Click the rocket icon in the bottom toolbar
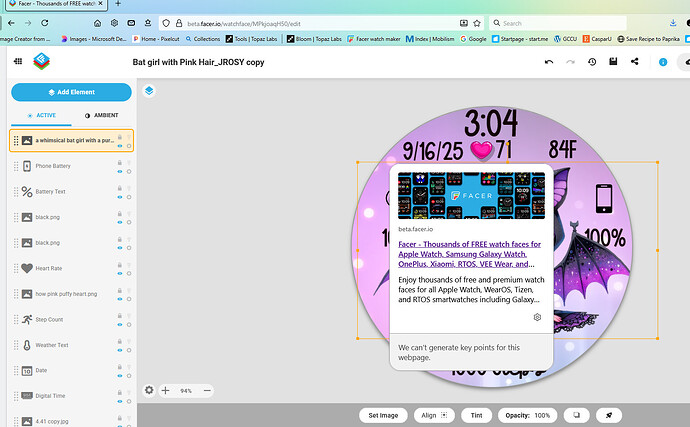Viewport: 690px width, 427px height. click(603, 414)
